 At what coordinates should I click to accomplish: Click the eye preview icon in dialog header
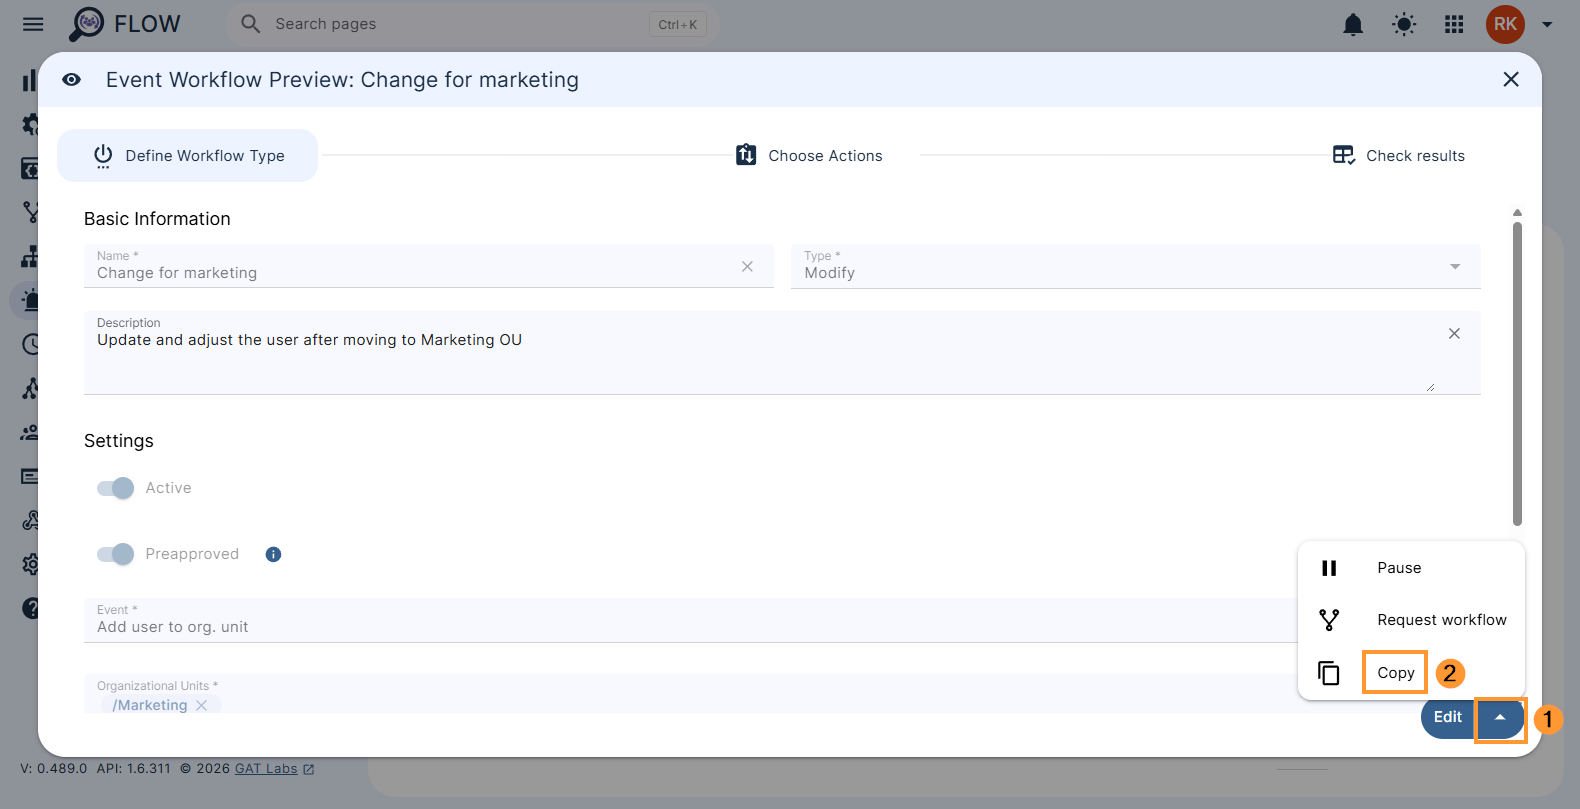[71, 80]
